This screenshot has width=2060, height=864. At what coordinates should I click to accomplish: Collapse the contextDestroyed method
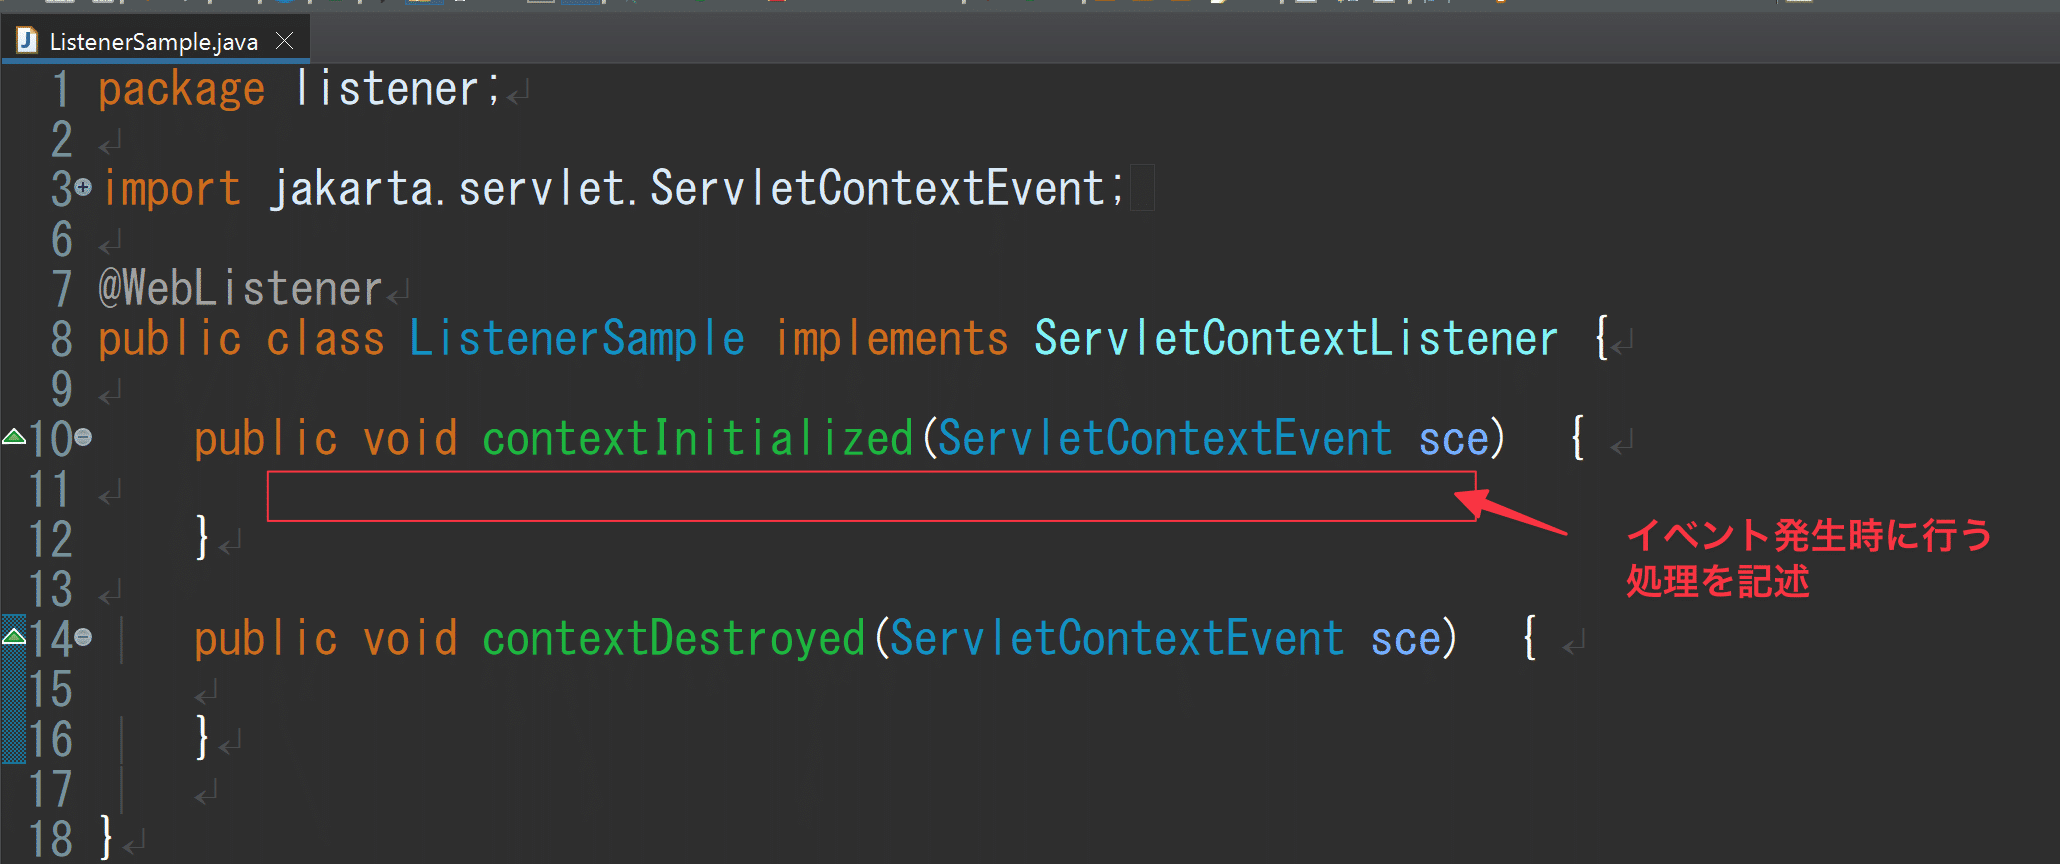point(83,637)
